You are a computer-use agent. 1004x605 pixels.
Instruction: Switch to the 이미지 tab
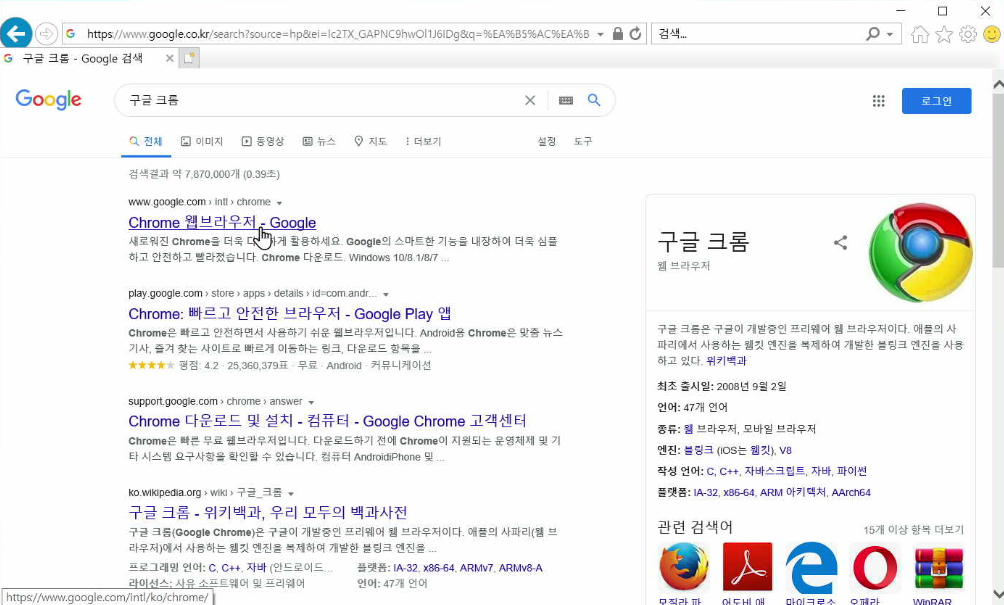point(202,141)
